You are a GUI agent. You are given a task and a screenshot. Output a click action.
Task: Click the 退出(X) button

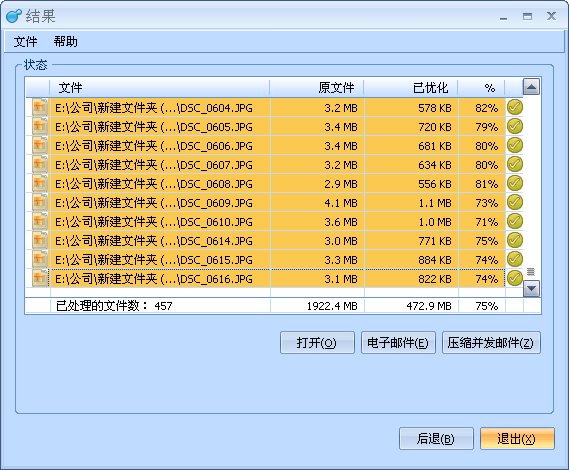tap(517, 438)
